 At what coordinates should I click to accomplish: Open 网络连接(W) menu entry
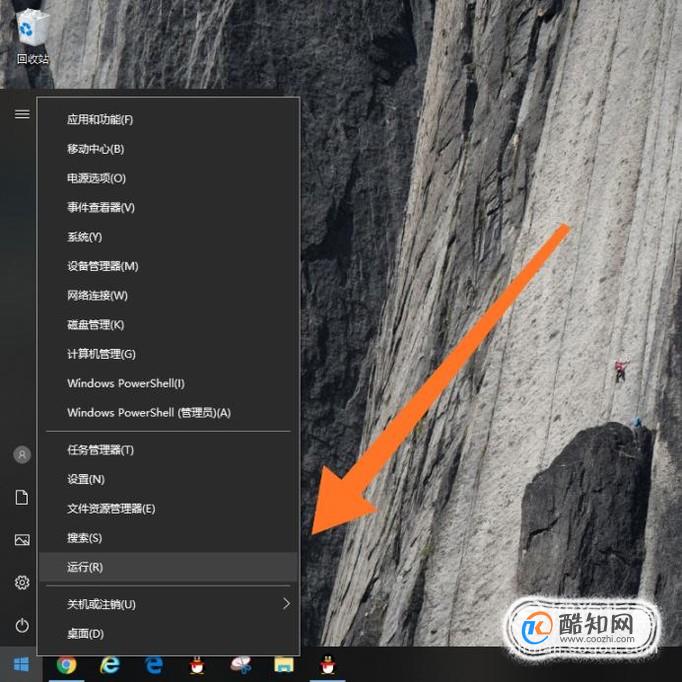[169, 295]
